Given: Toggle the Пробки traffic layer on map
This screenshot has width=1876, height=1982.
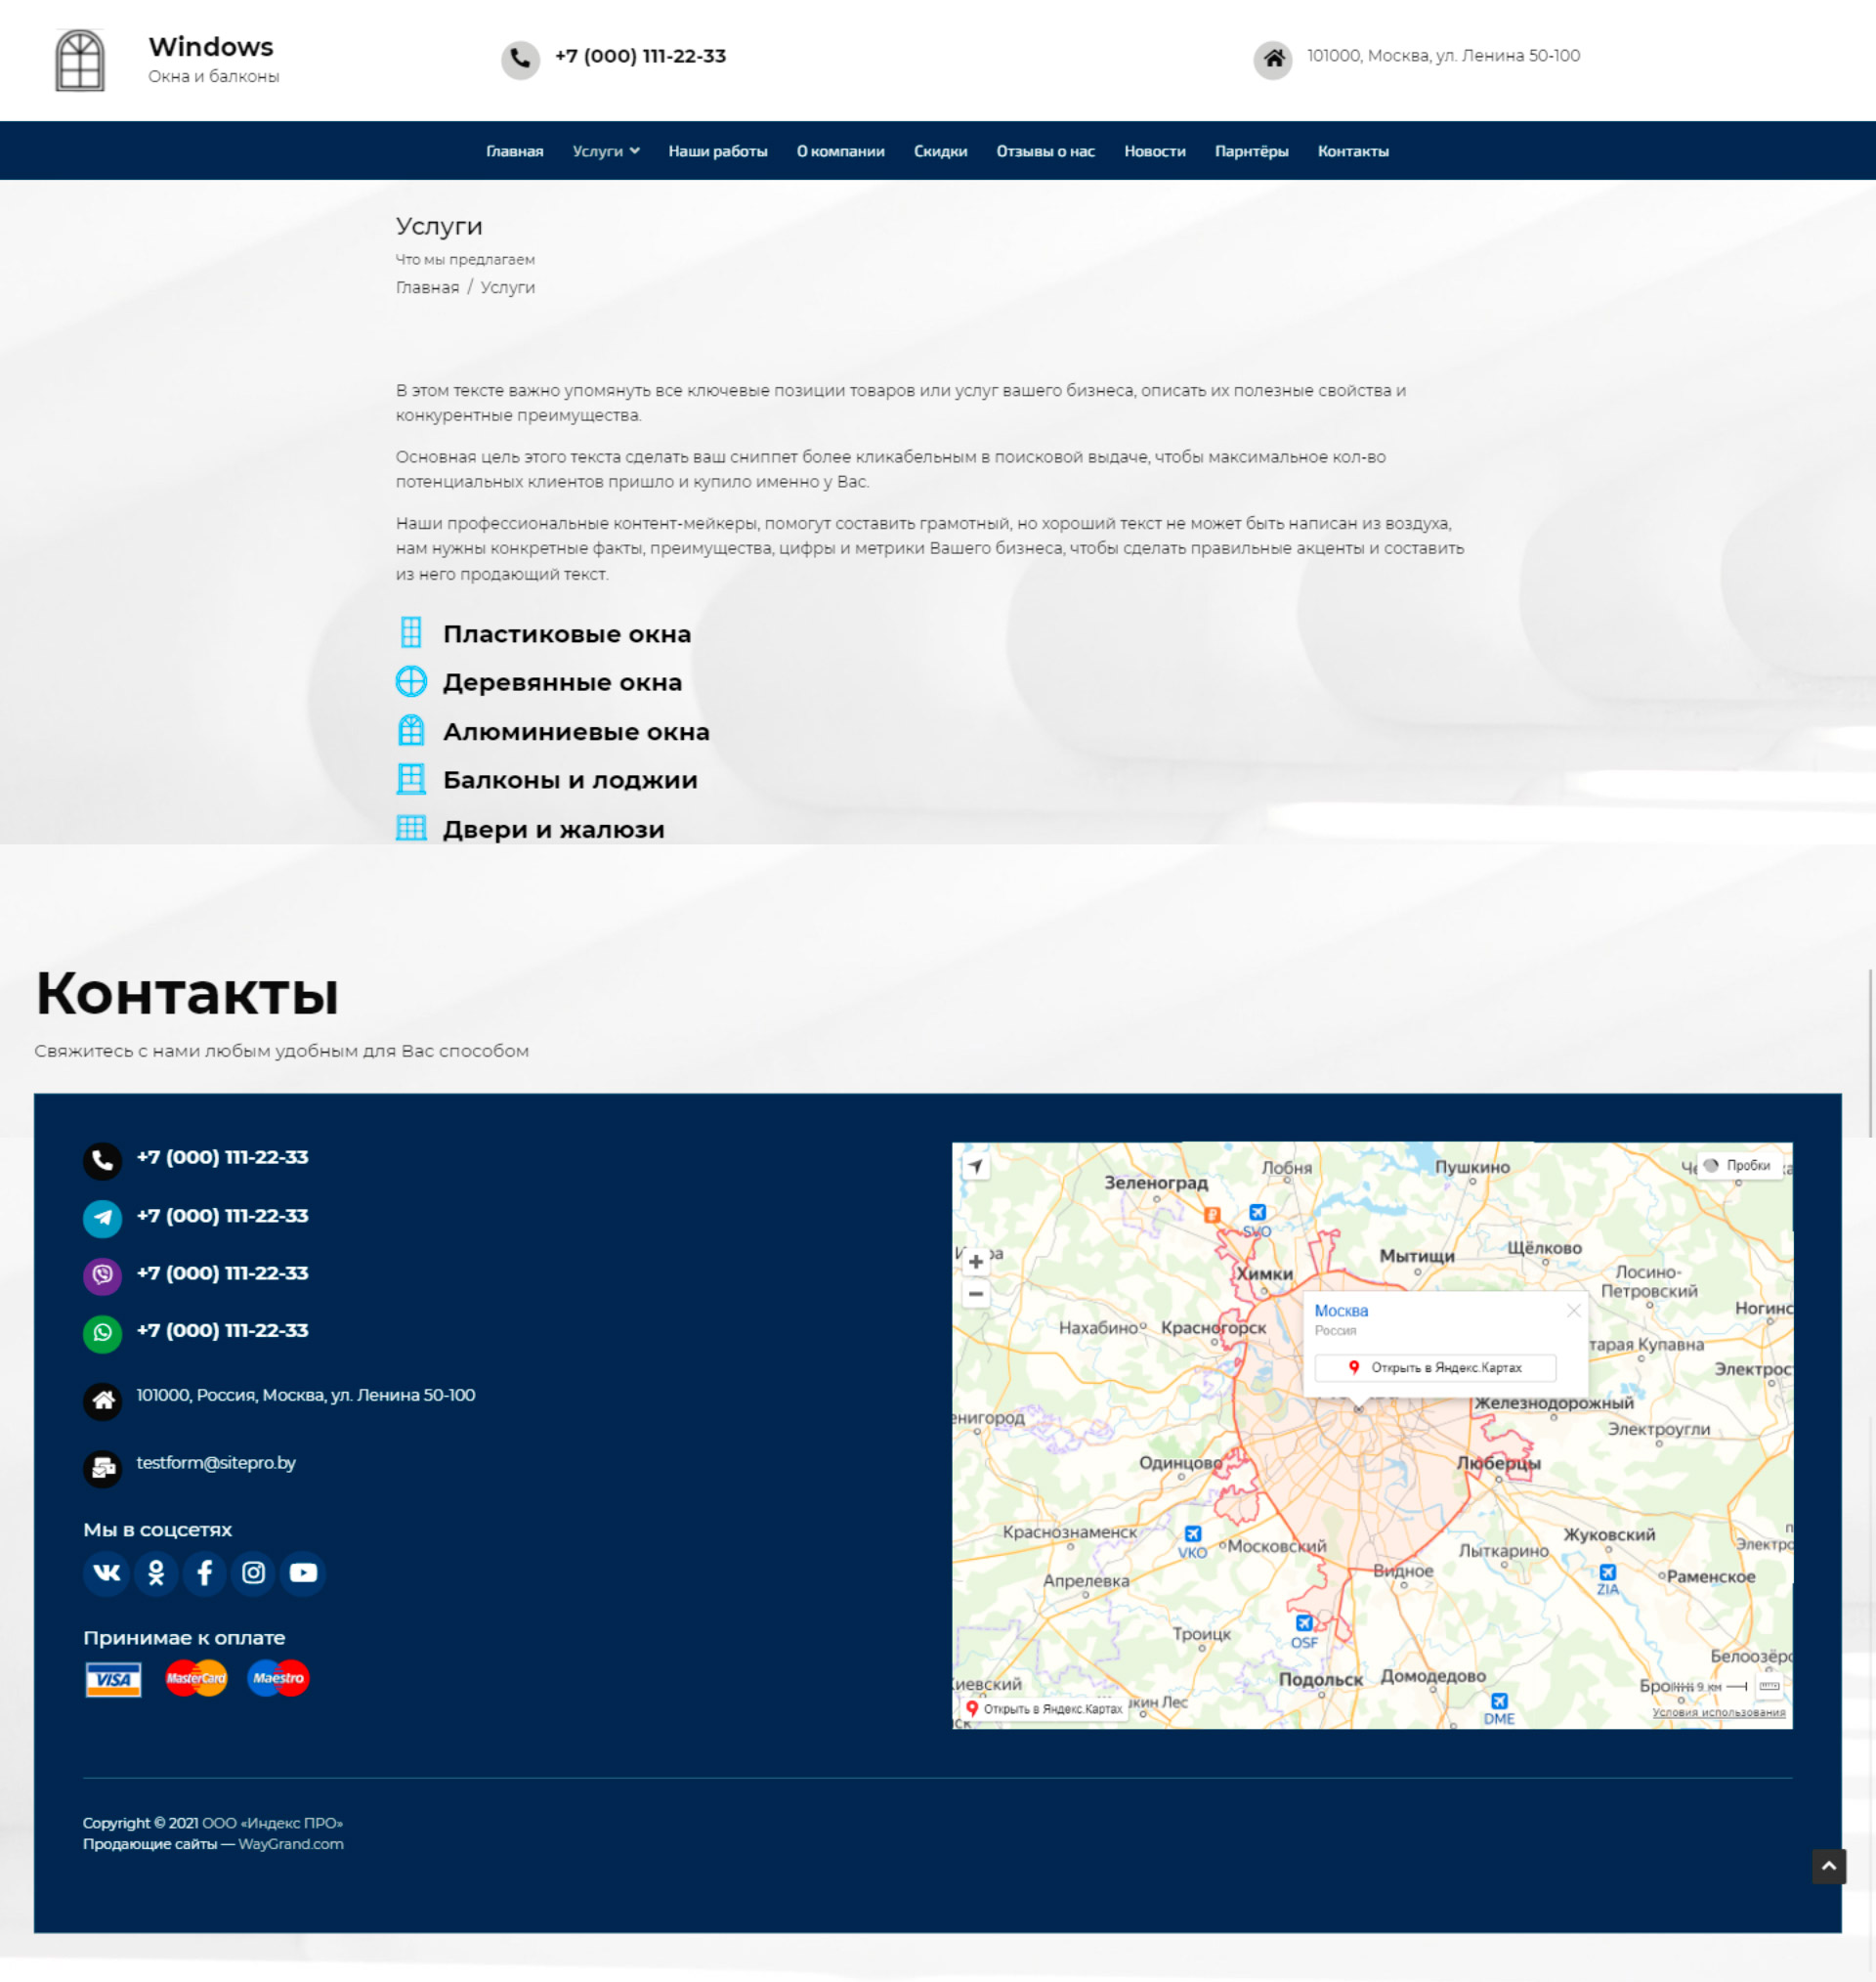Looking at the screenshot, I should (x=1738, y=1166).
